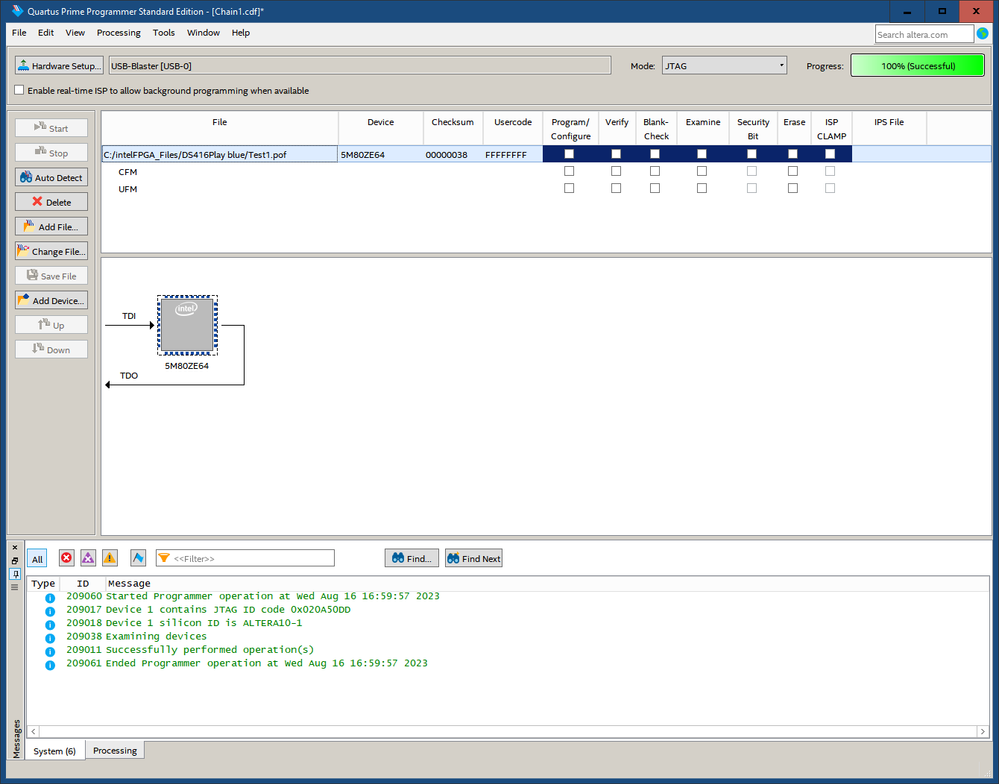Filter critical warning messages purple icon
The image size is (999, 784).
88,558
